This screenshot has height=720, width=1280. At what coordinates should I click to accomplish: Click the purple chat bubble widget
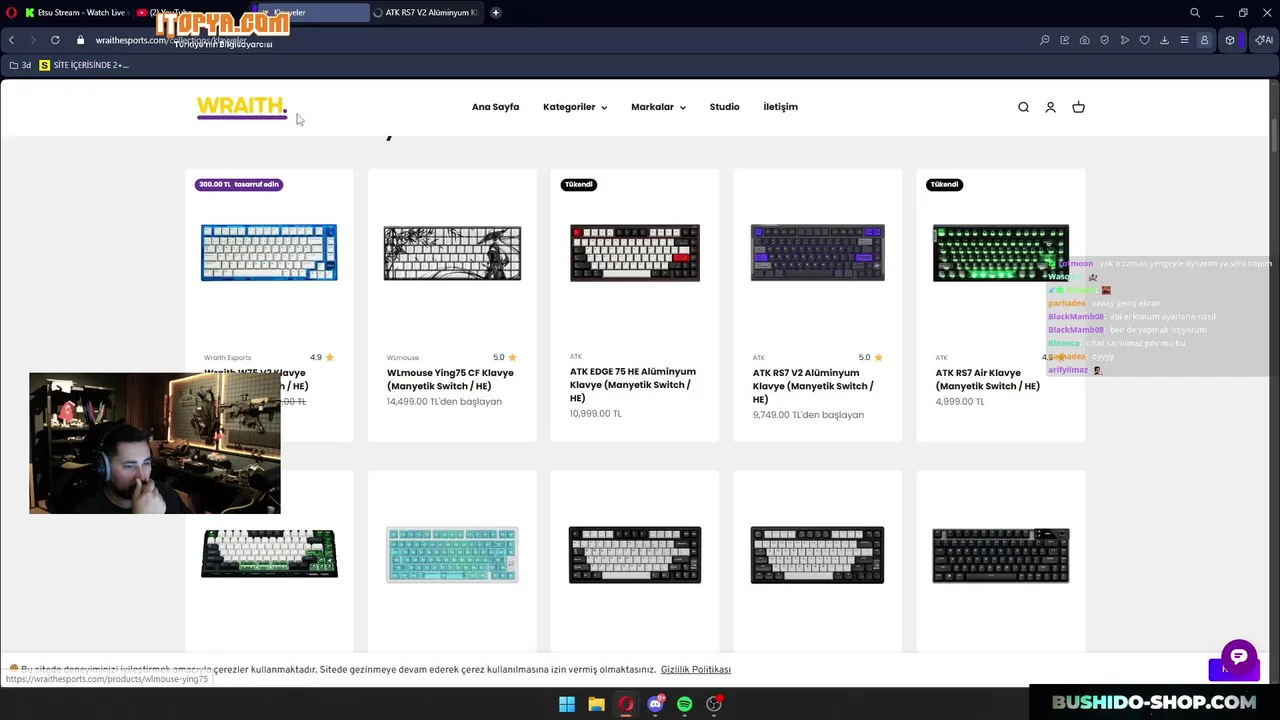click(1238, 657)
